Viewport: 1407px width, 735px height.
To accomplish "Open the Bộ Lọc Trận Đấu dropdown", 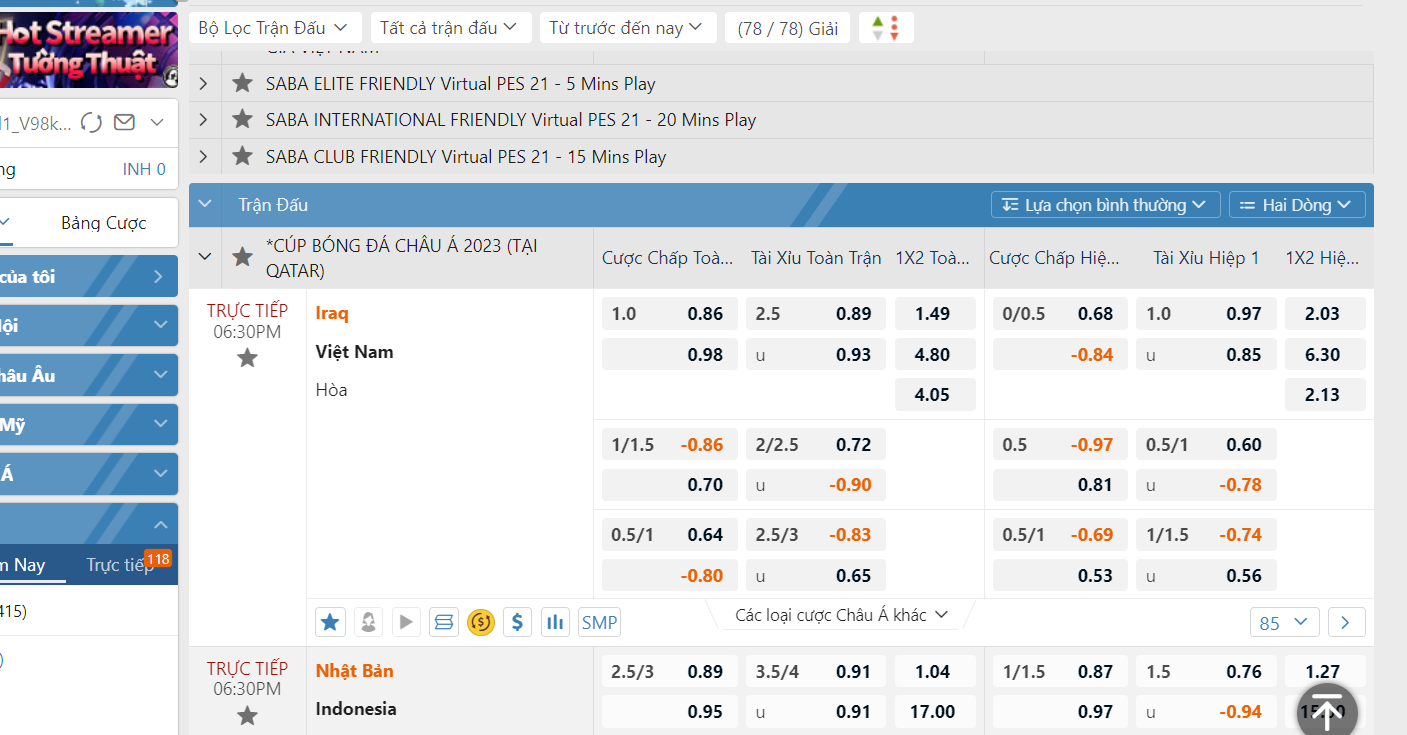I will (274, 27).
